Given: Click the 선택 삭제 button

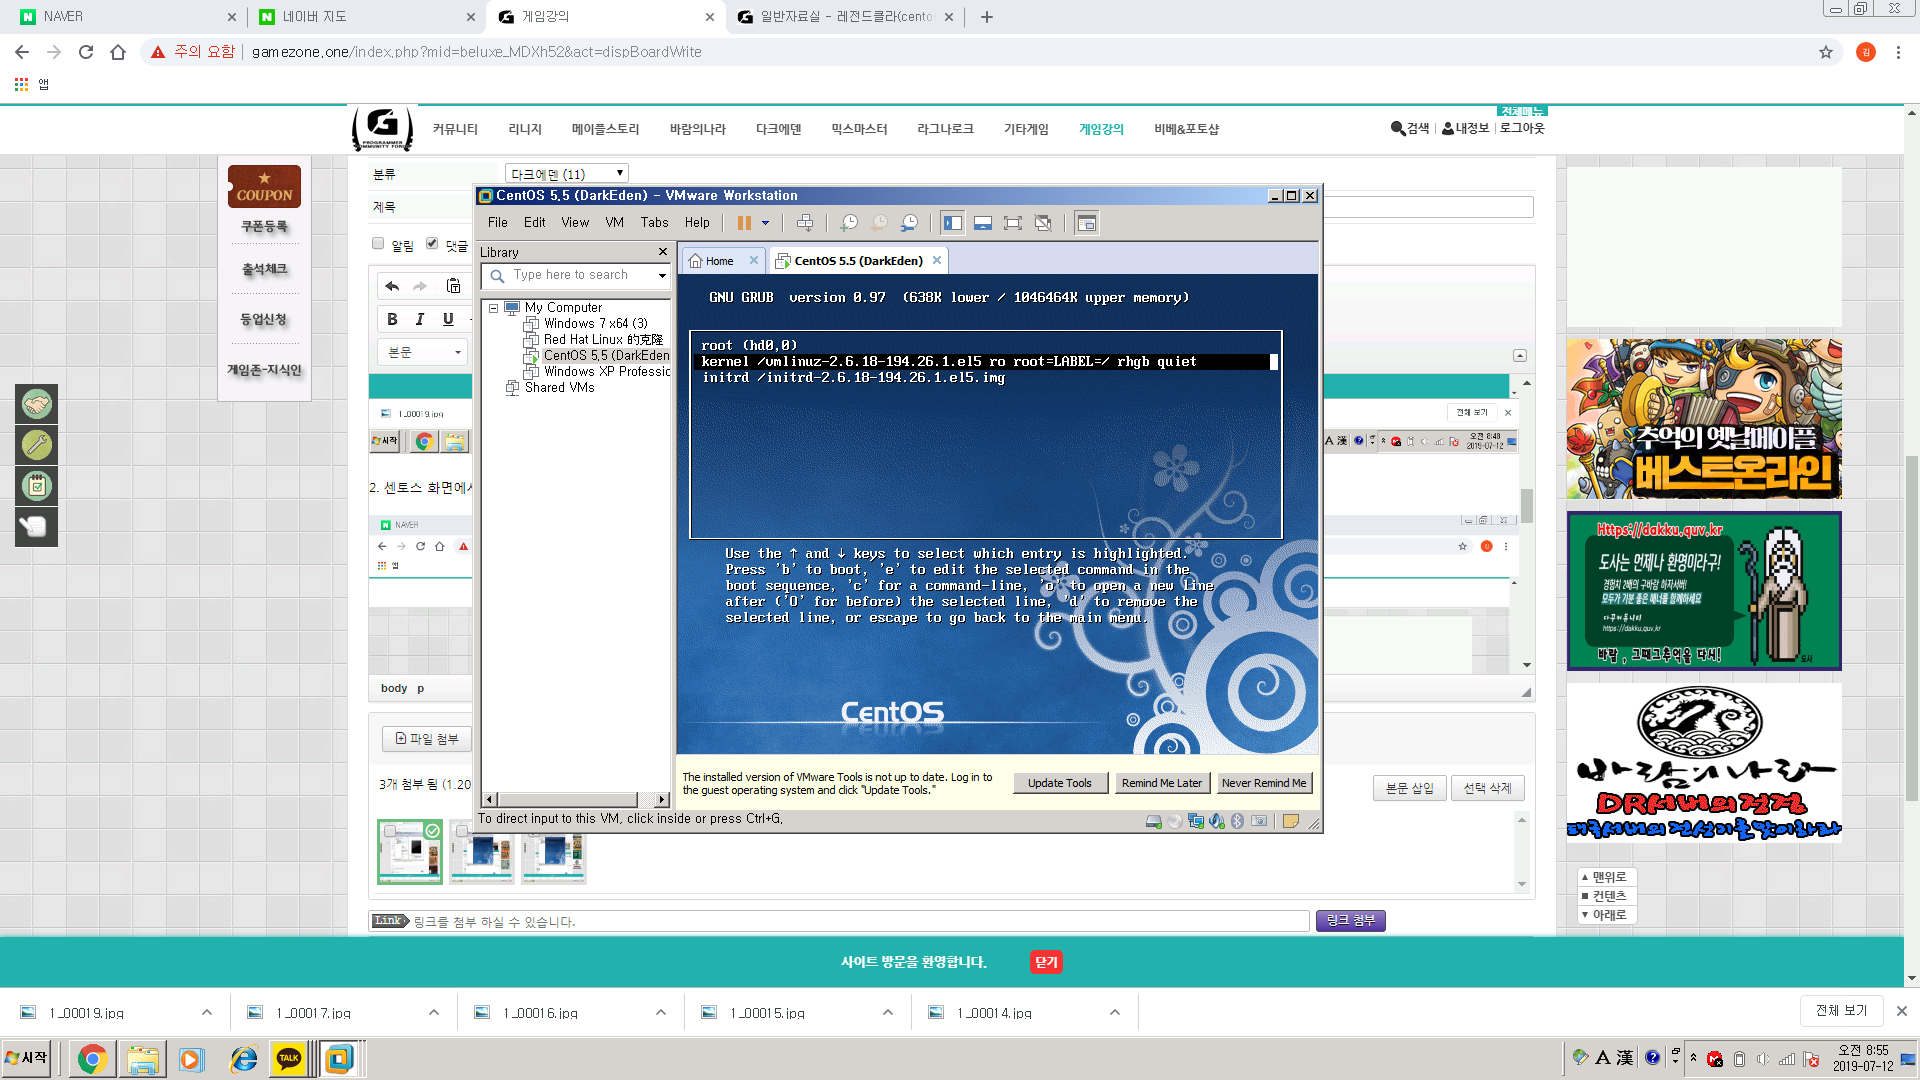Looking at the screenshot, I should pyautogui.click(x=1488, y=788).
